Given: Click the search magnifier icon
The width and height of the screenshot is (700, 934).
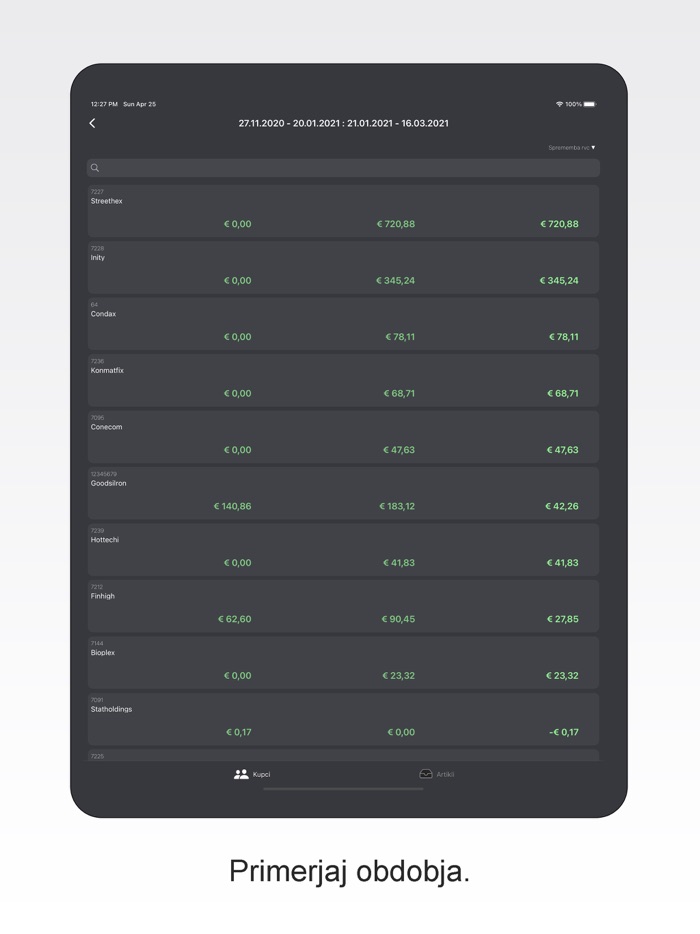Looking at the screenshot, I should 95,168.
